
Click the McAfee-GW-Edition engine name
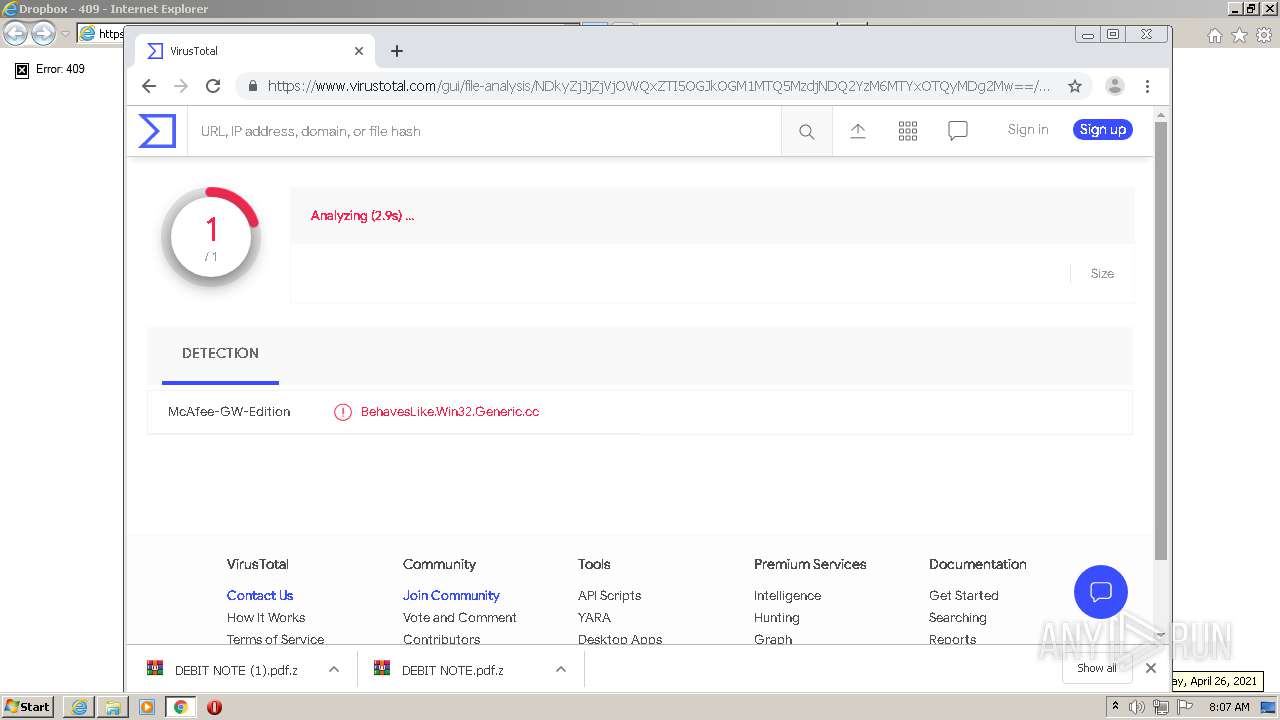229,412
